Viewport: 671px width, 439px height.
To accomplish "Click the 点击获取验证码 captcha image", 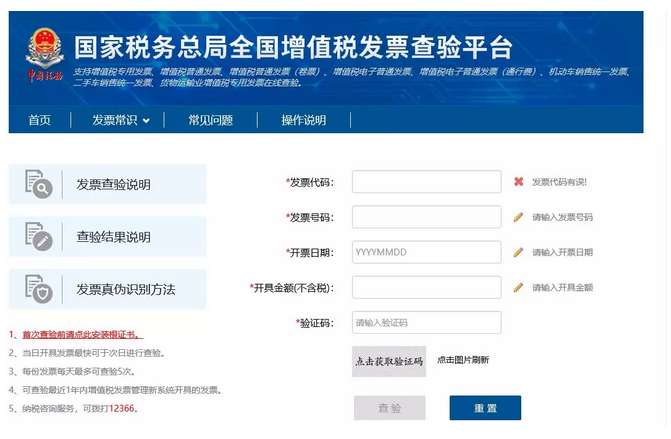I will pos(389,362).
